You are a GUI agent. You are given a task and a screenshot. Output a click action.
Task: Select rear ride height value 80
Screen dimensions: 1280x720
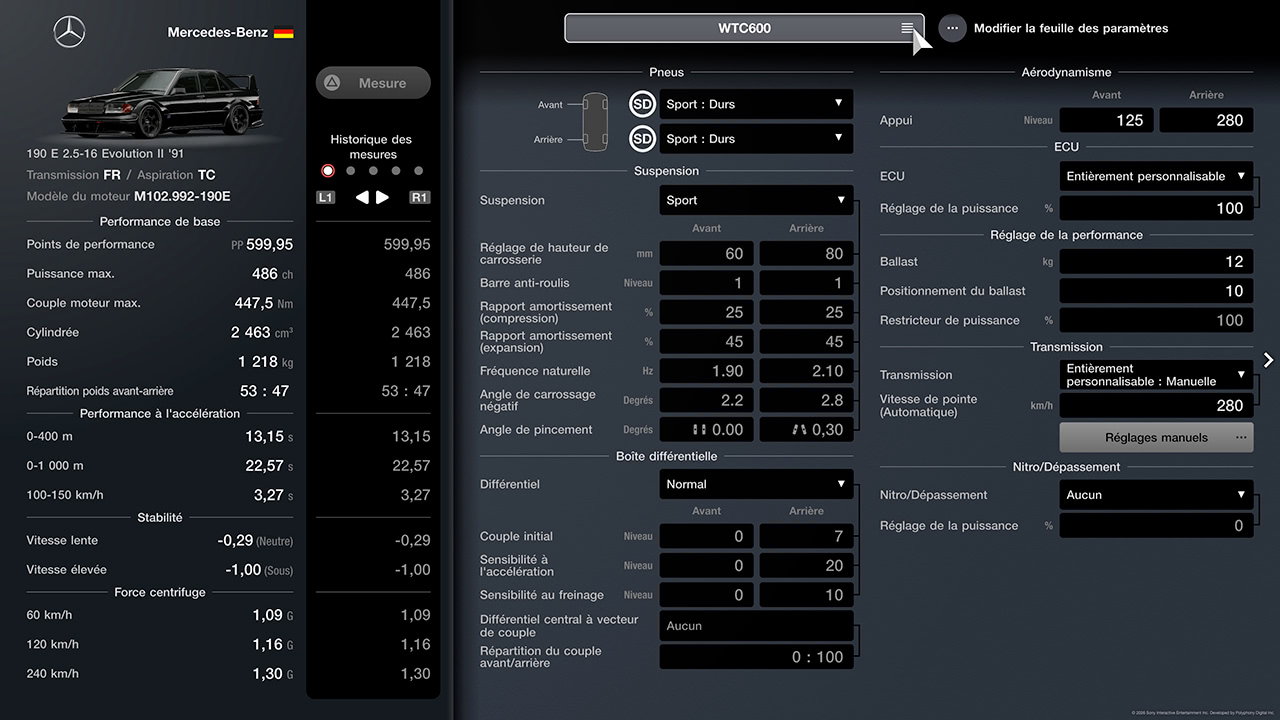[x=807, y=254]
